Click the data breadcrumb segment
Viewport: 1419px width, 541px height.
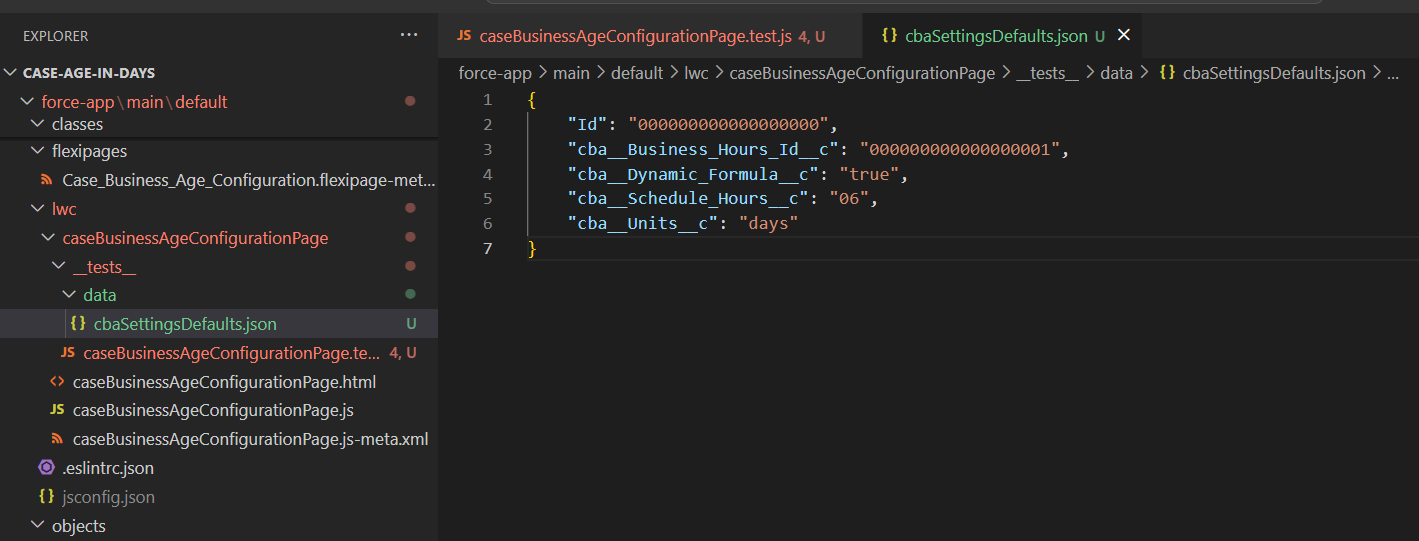click(x=1116, y=73)
